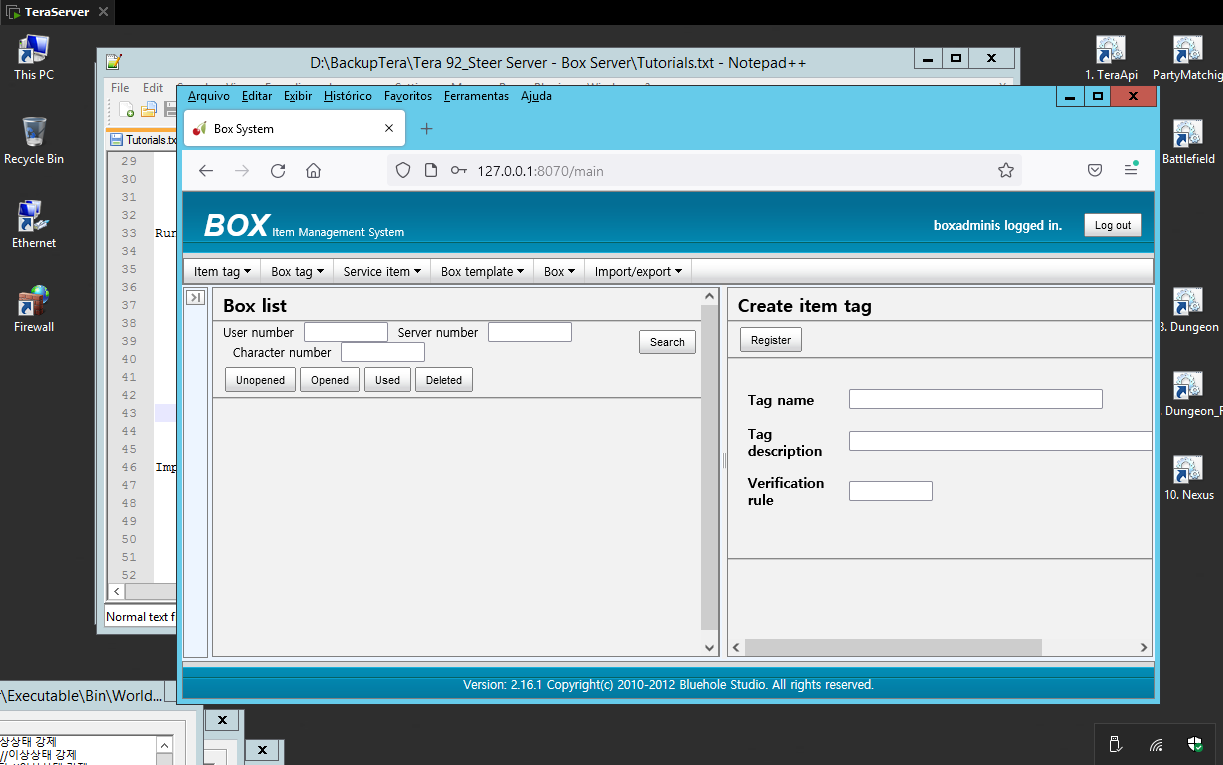Click the Unopened filter button
1223x765 pixels.
point(260,380)
